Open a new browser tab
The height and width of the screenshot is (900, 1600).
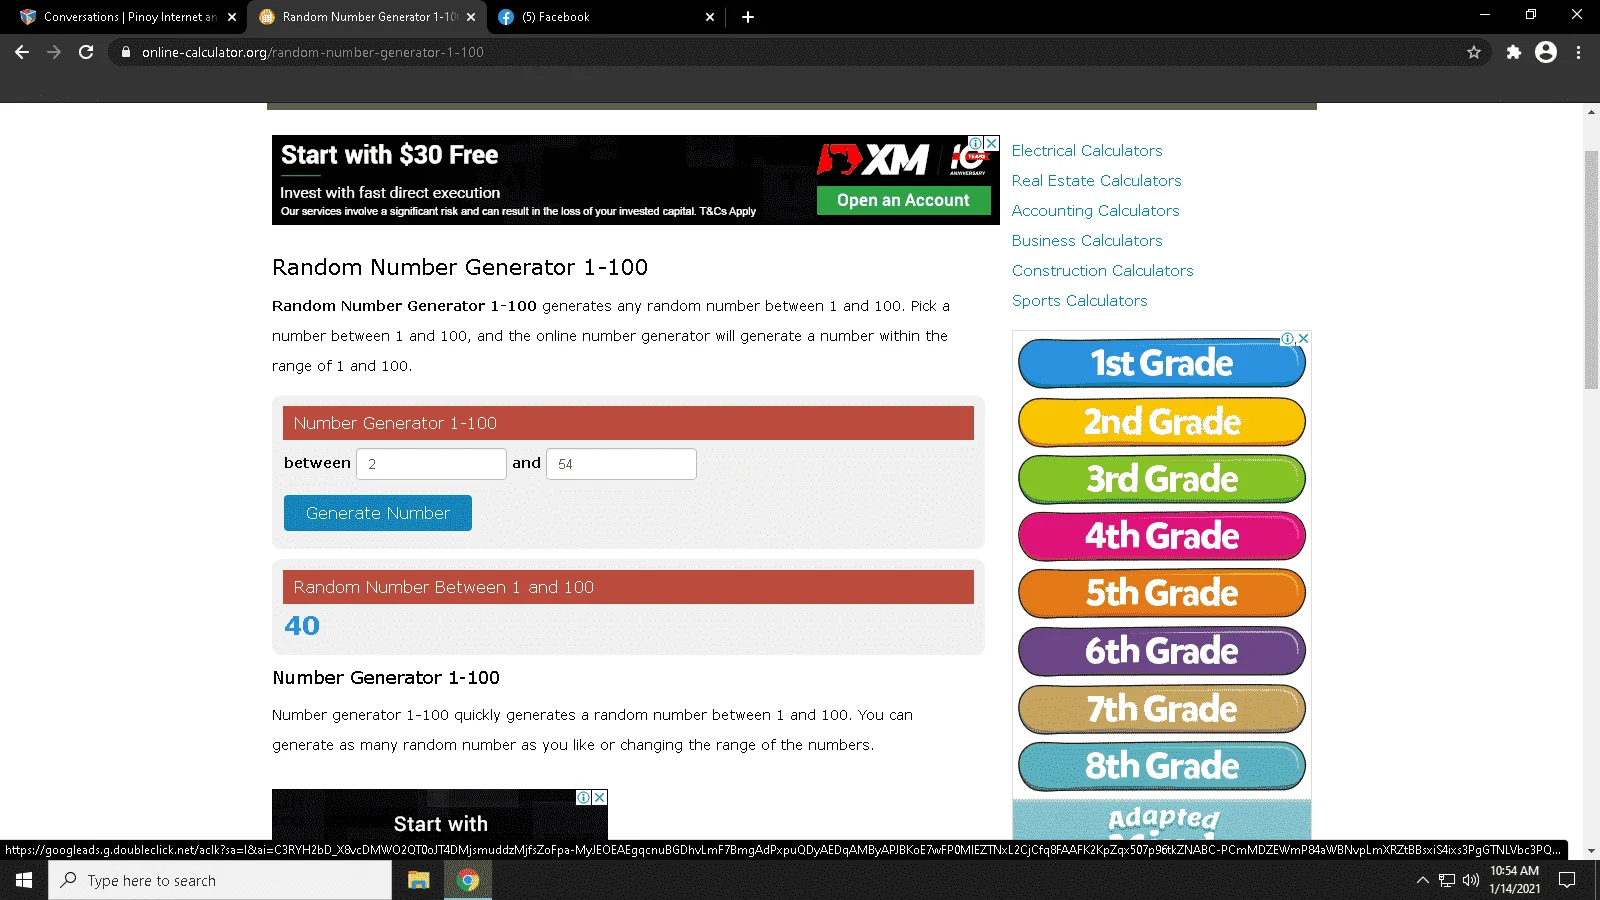pos(748,17)
